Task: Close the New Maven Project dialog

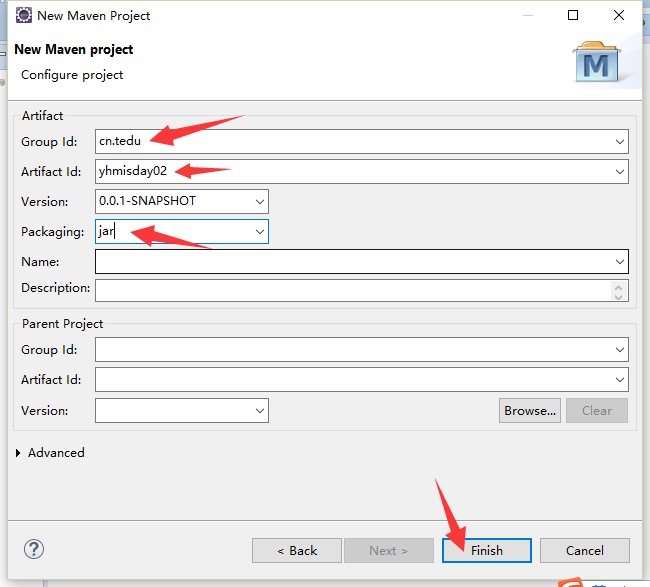Action: point(618,15)
